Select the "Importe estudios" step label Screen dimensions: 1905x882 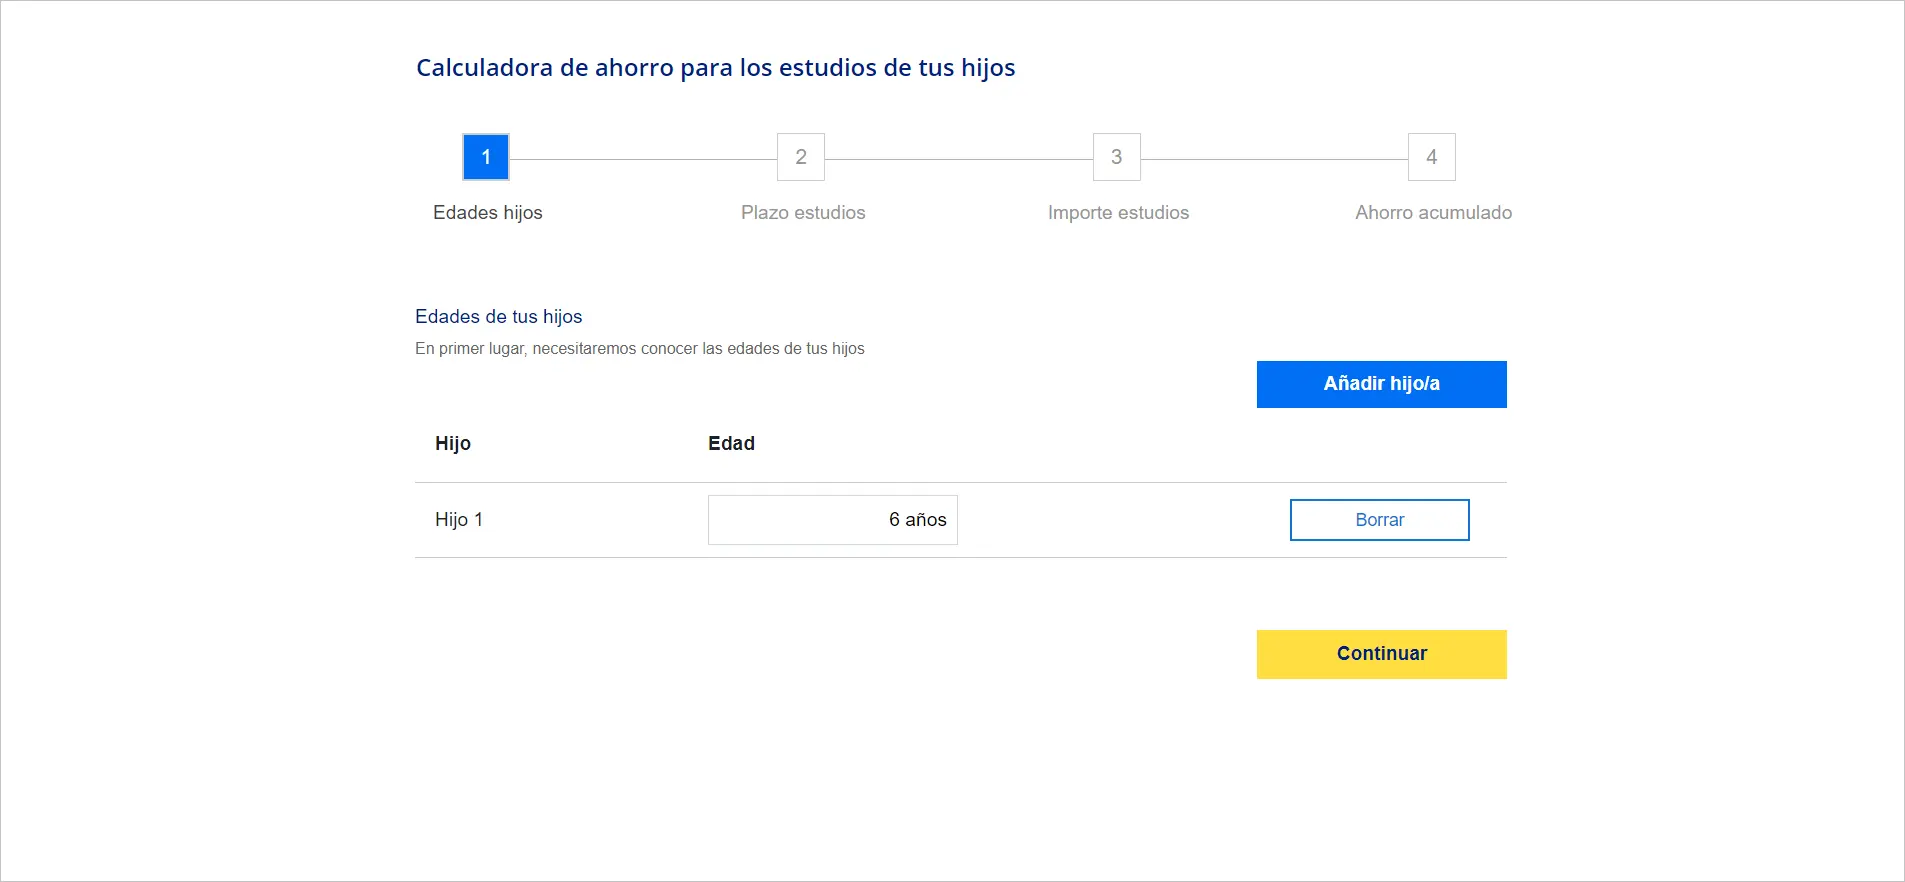click(x=1118, y=213)
